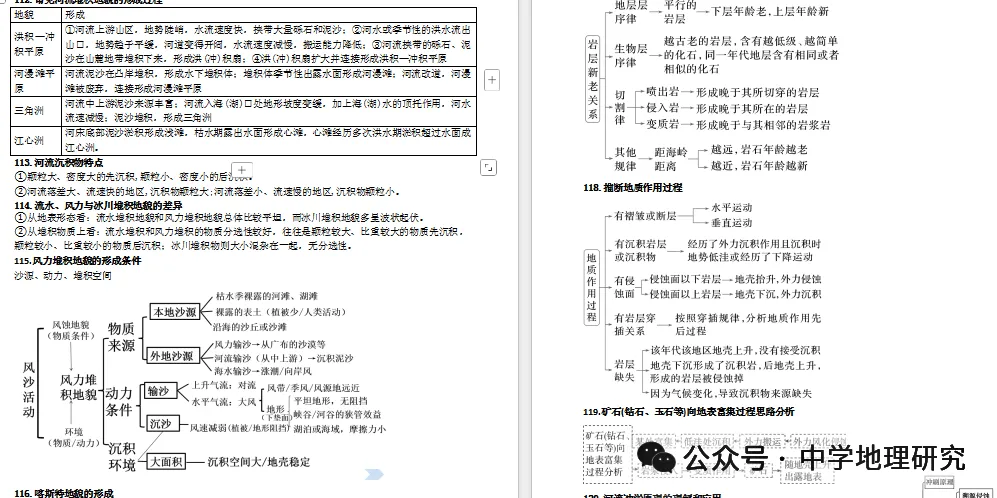Click heading "118. 推断地质作用过程"
The image size is (997, 498).
tap(632, 188)
